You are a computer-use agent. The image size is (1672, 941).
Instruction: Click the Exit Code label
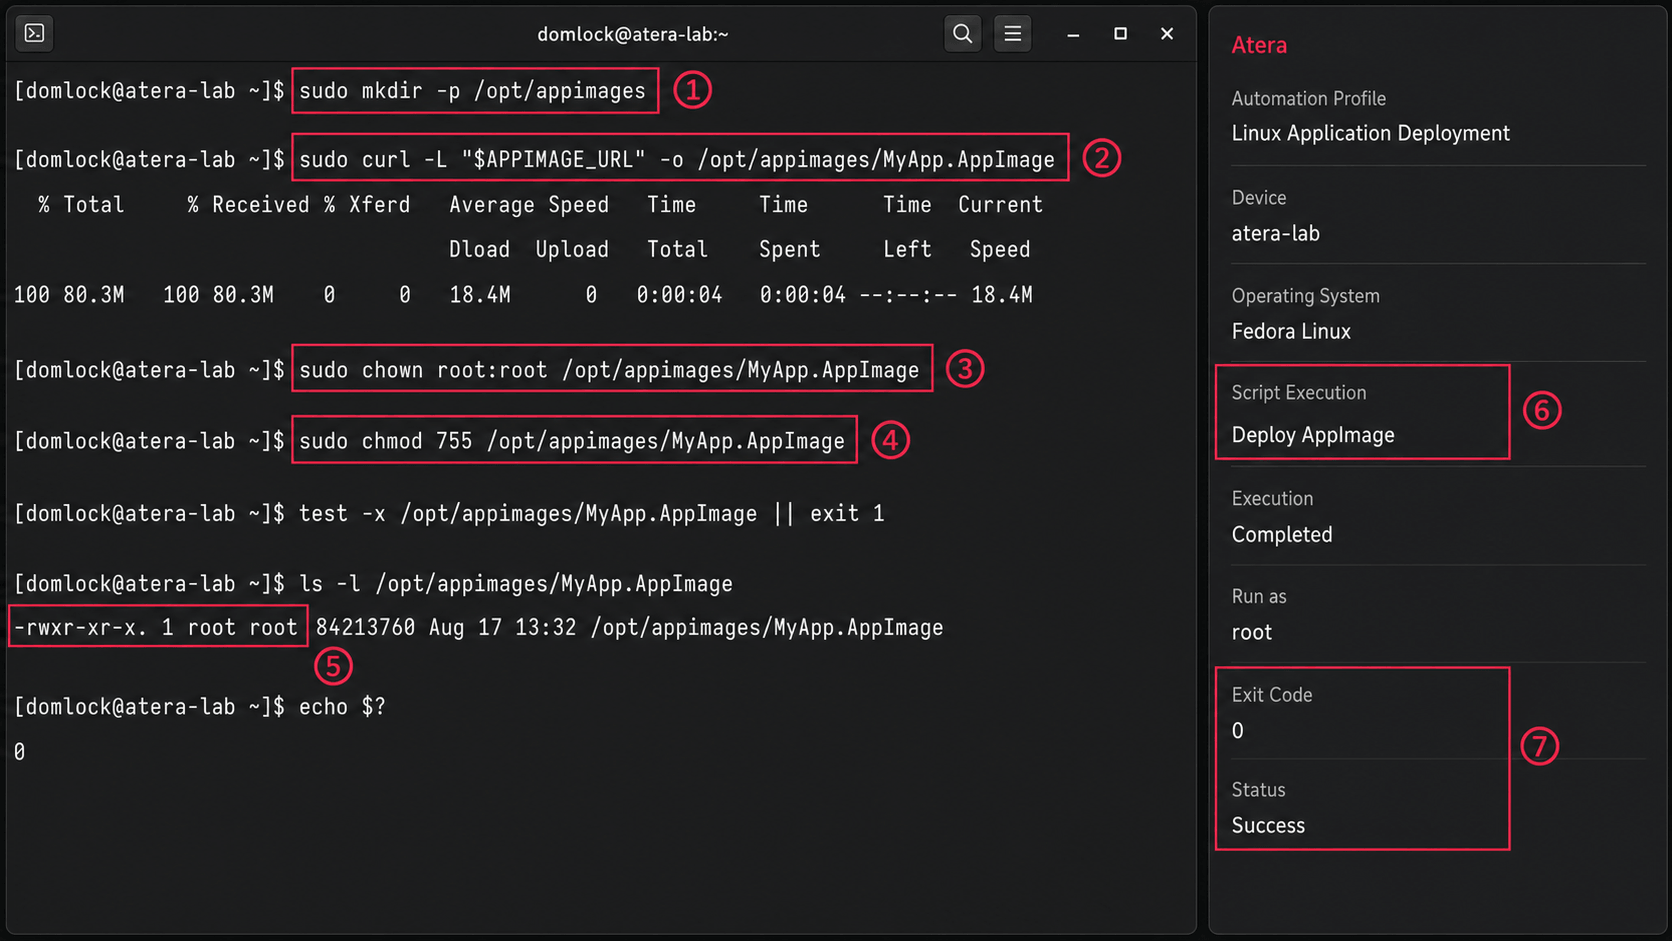coord(1272,695)
